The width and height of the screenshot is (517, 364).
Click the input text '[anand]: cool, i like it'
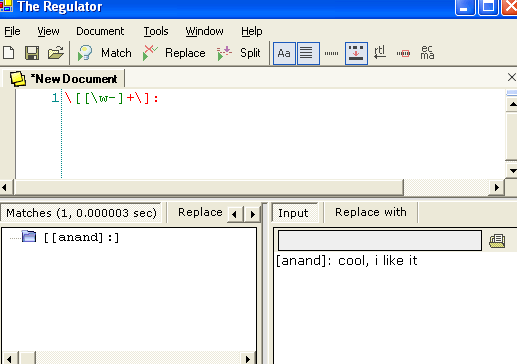click(347, 260)
